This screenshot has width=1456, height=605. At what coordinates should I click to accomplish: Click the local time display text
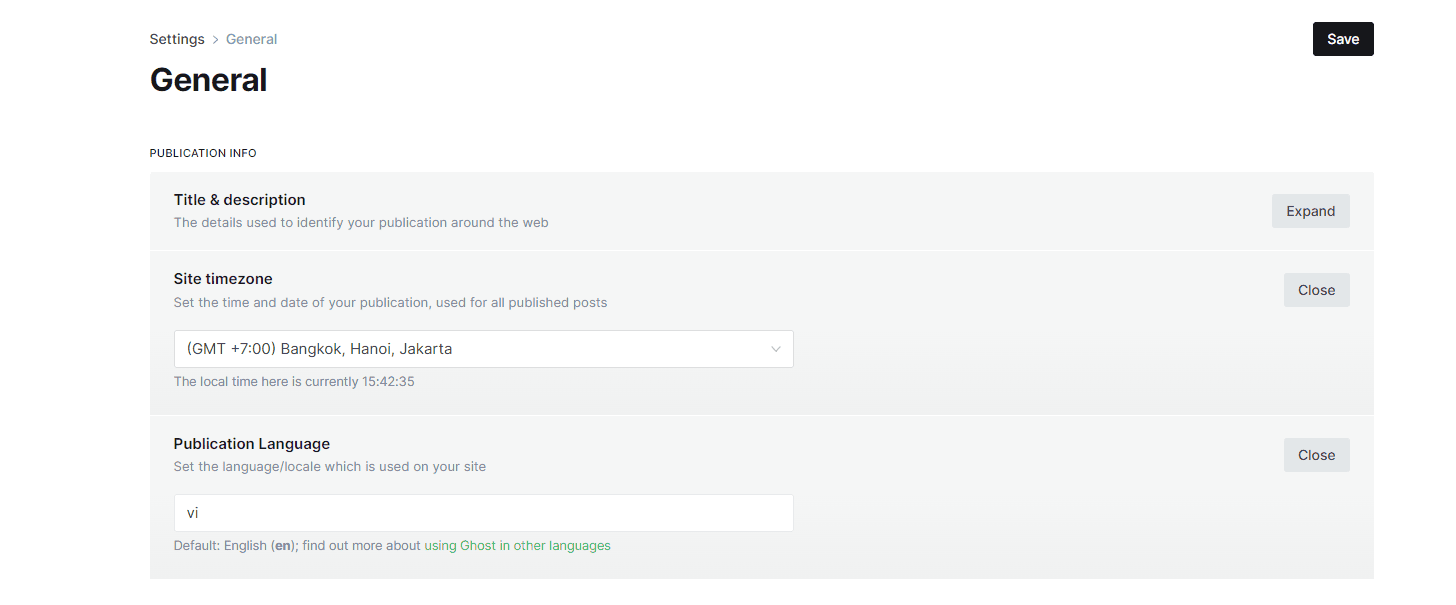coord(293,381)
